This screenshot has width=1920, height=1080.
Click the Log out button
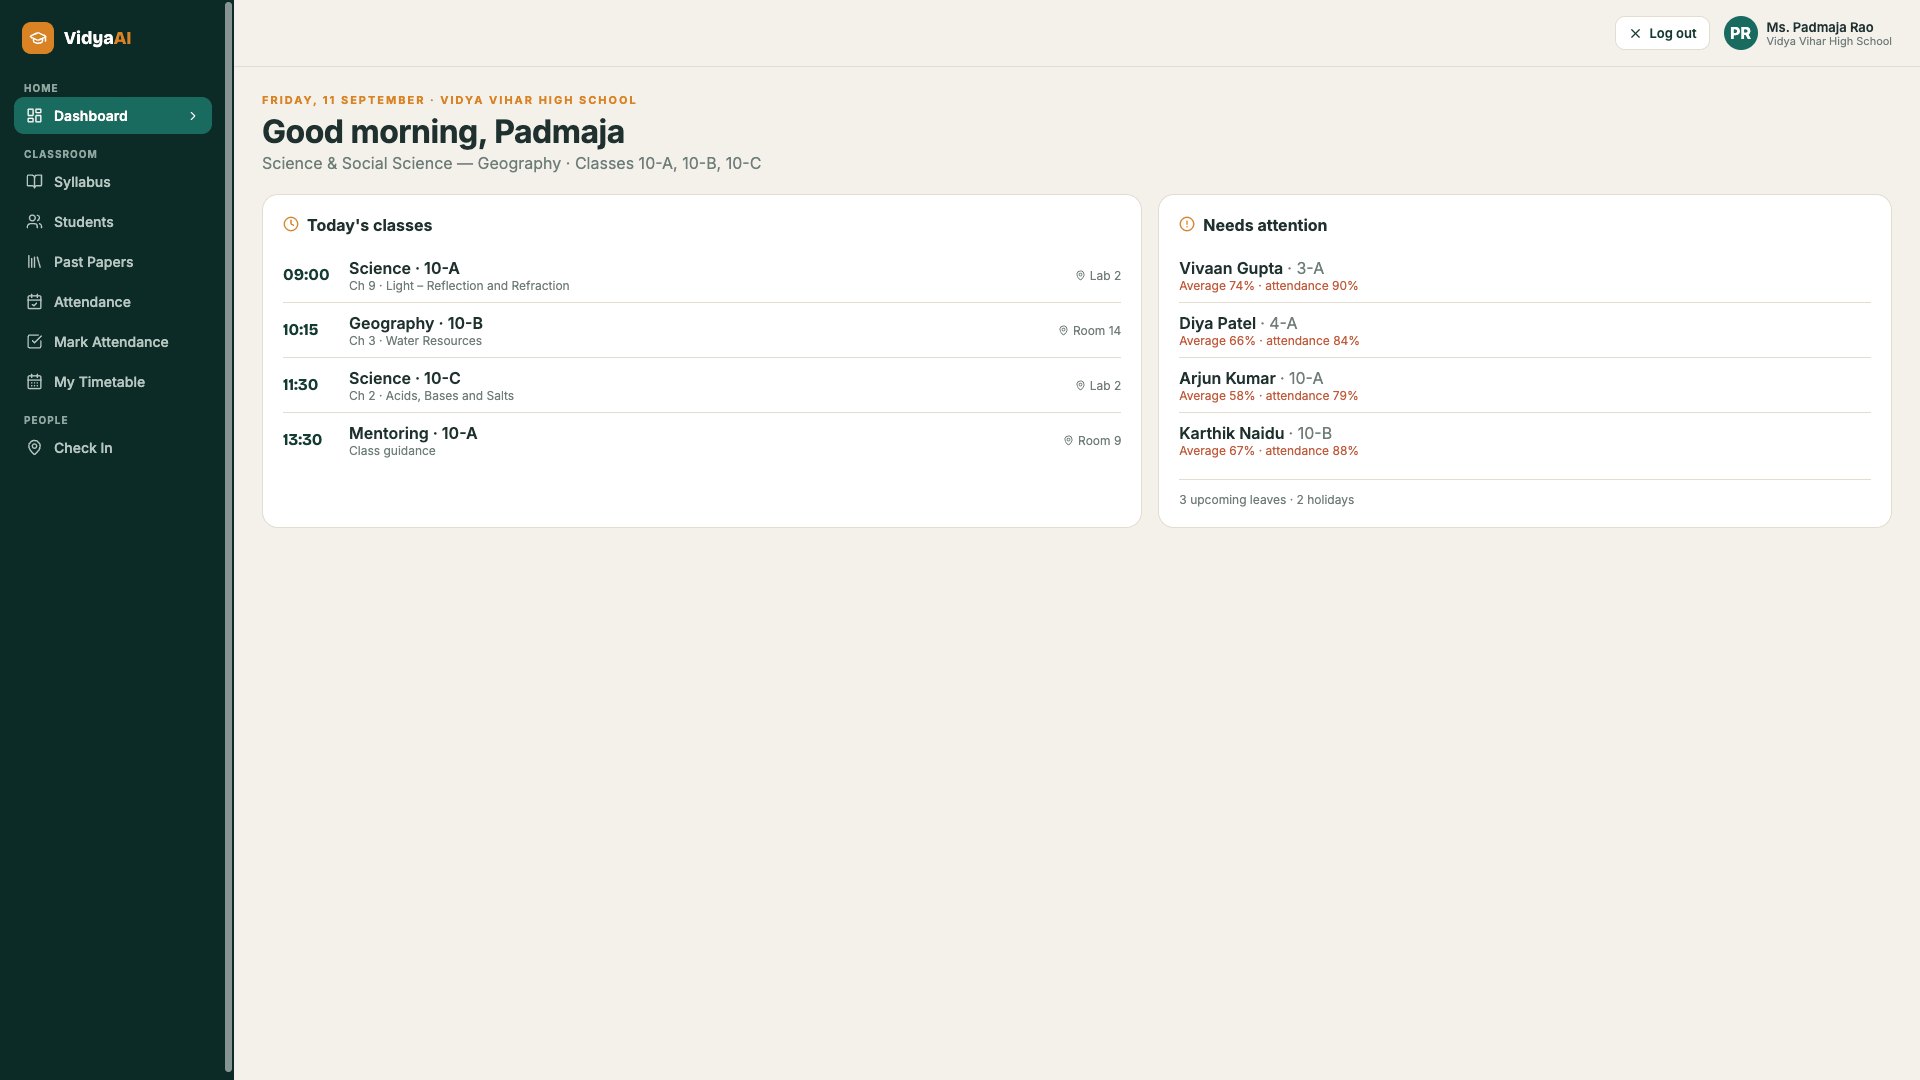(1662, 33)
